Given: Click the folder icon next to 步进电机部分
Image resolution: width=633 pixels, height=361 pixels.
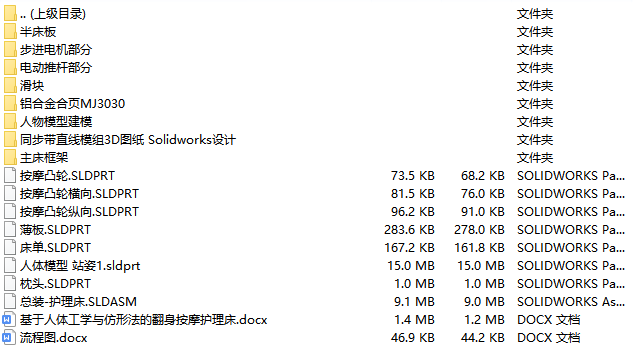Looking at the screenshot, I should 10,50.
